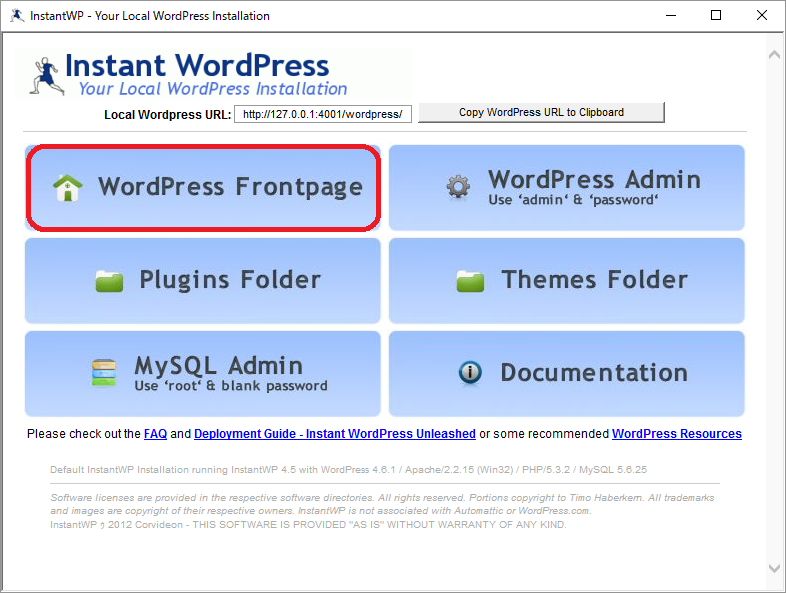
Task: Open the Documentation tile
Action: click(x=566, y=373)
